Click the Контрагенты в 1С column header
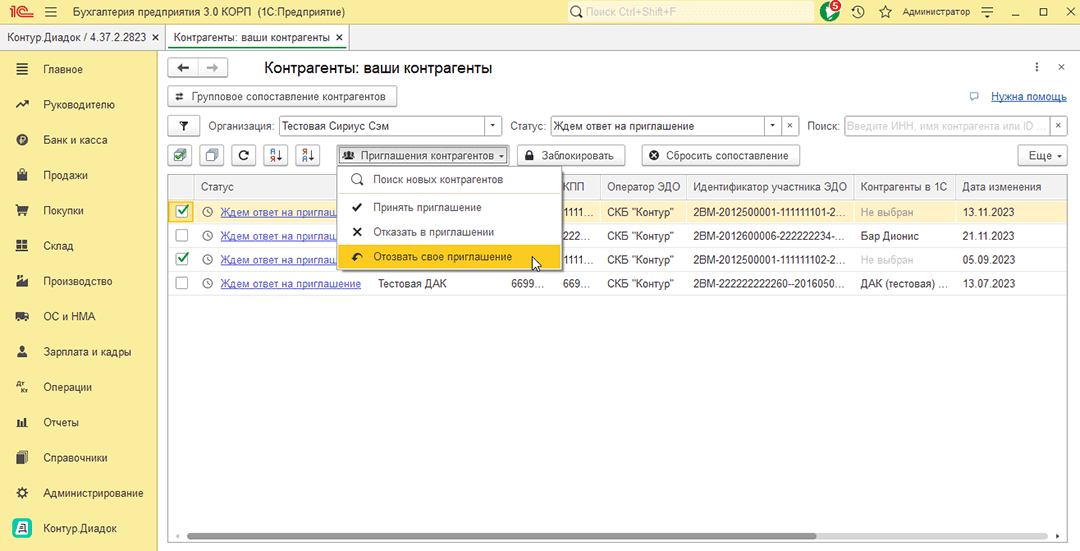Screen dimensions: 1080x551 pos(904,187)
